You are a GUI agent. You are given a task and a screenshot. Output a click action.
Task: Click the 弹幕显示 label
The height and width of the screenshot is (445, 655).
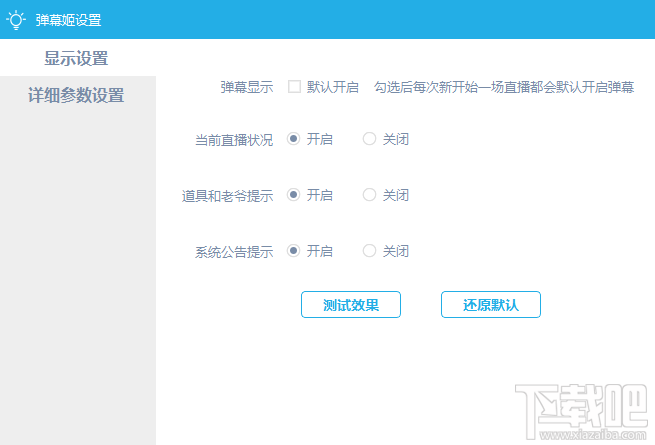click(x=247, y=87)
